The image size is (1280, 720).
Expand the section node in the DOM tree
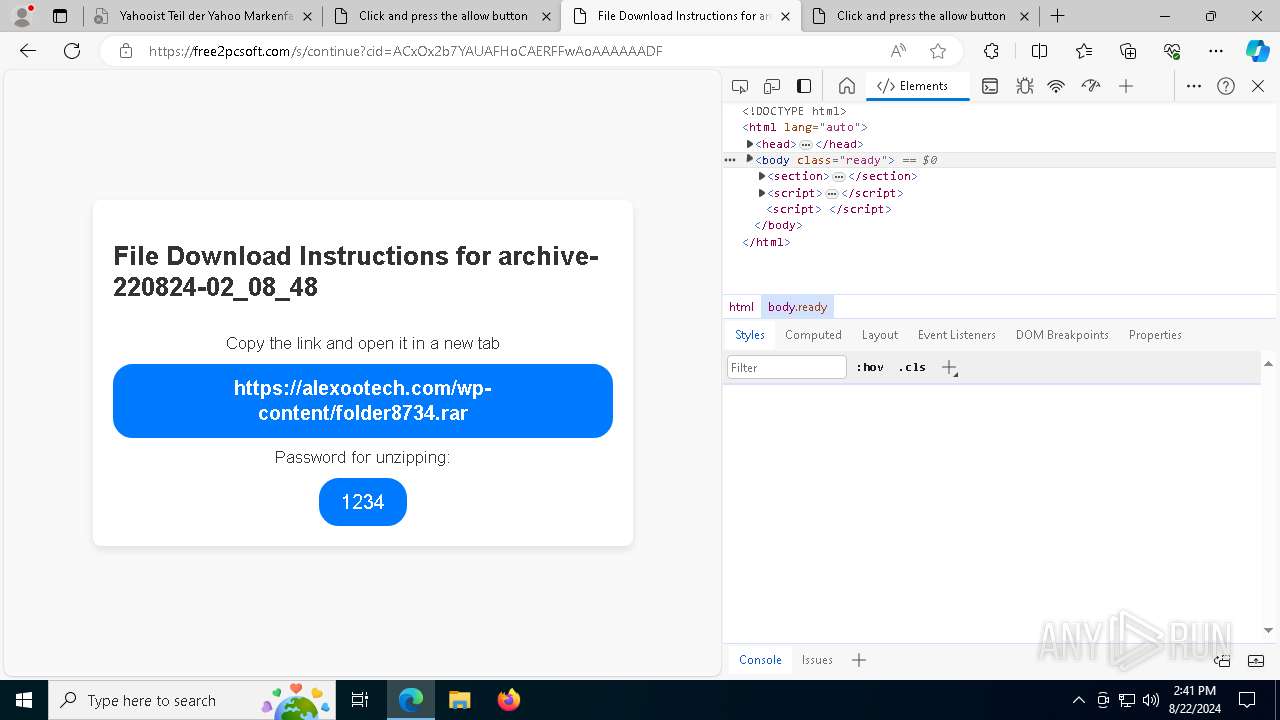click(762, 176)
